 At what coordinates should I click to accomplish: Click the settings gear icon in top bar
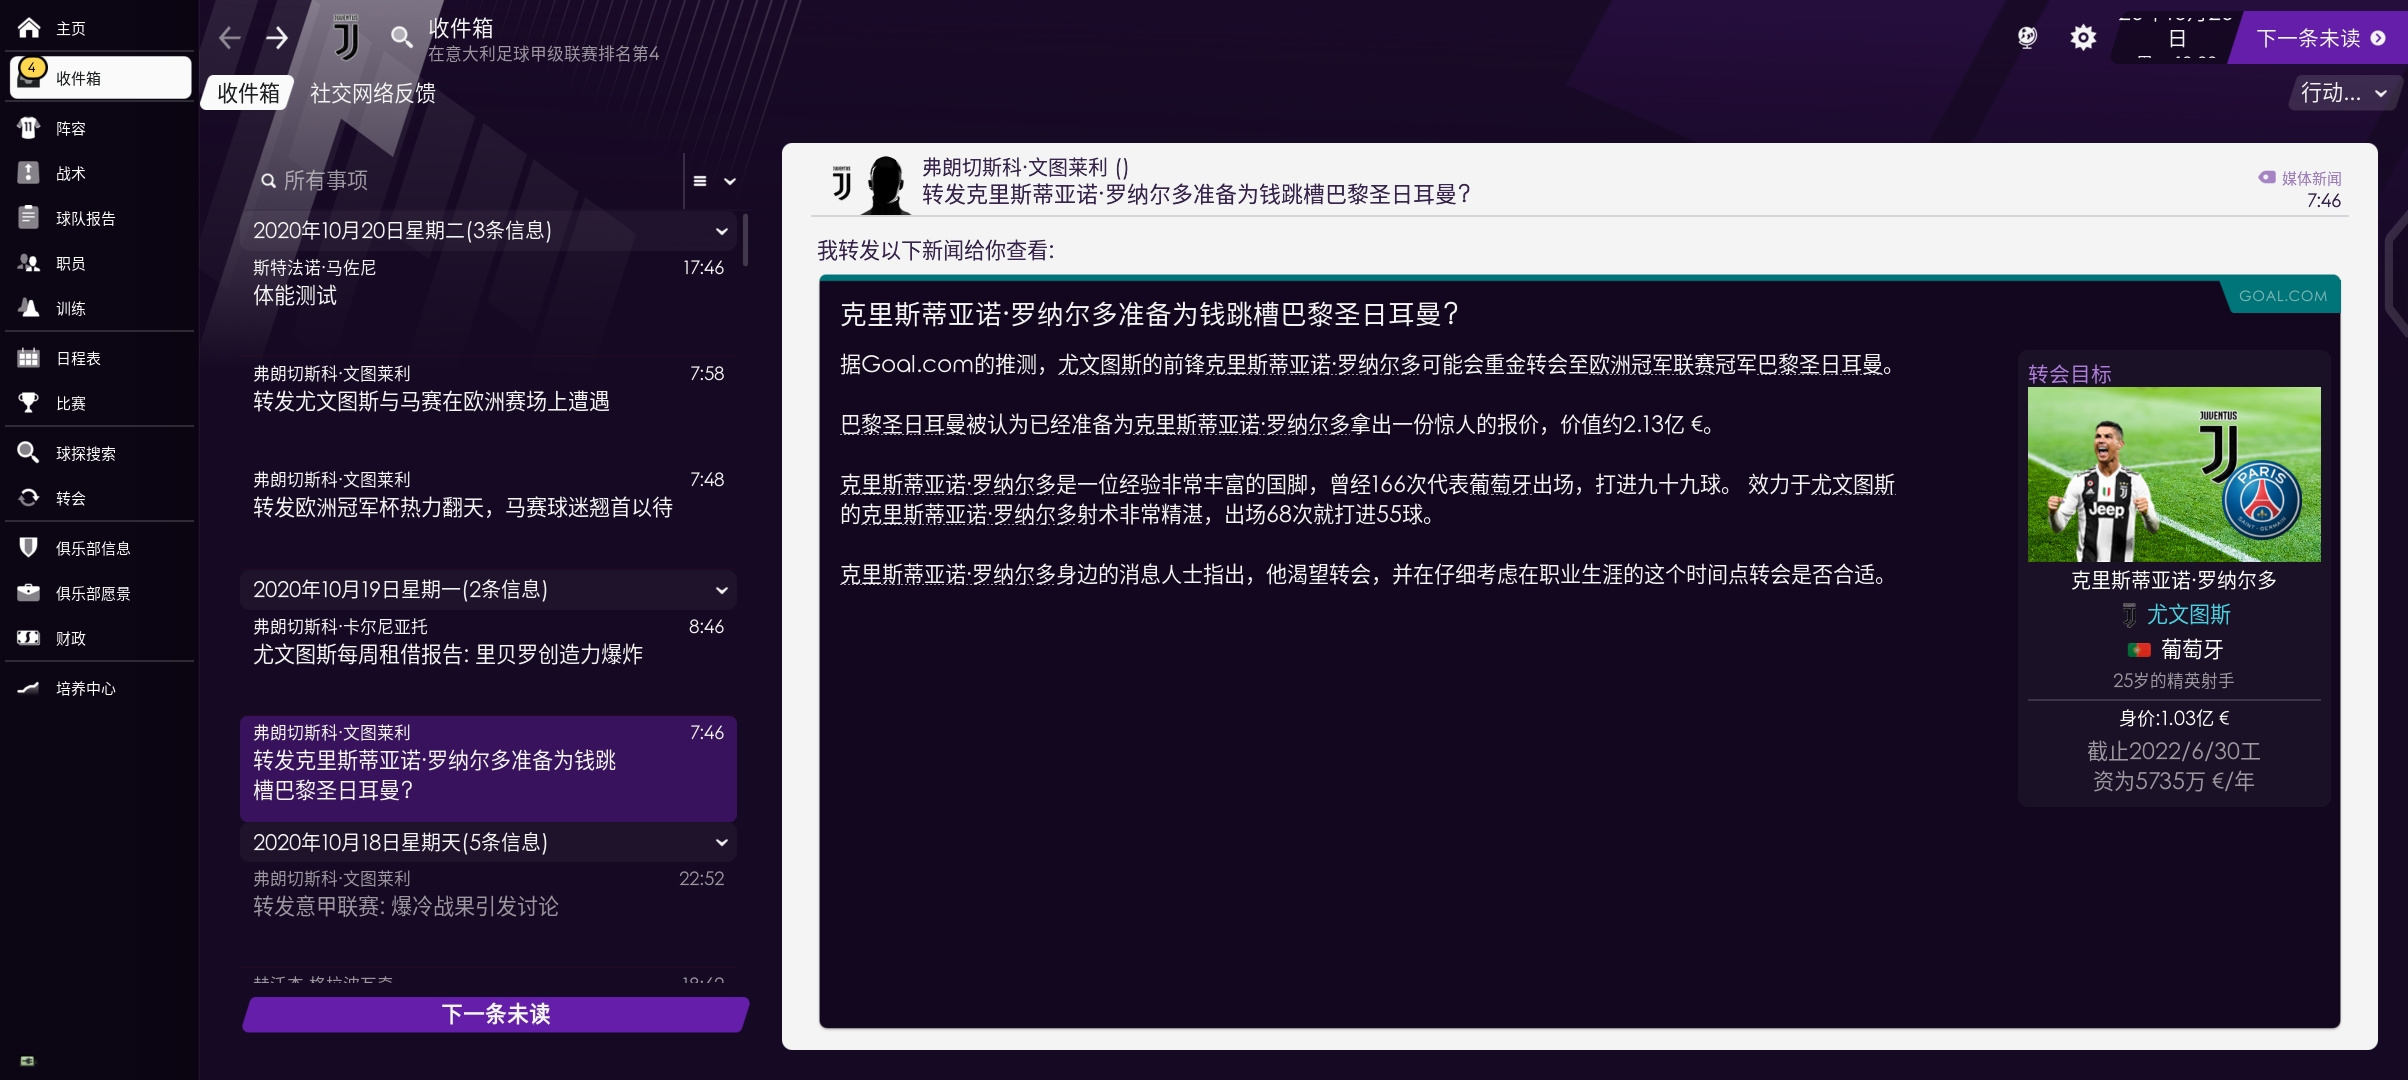click(x=2083, y=38)
